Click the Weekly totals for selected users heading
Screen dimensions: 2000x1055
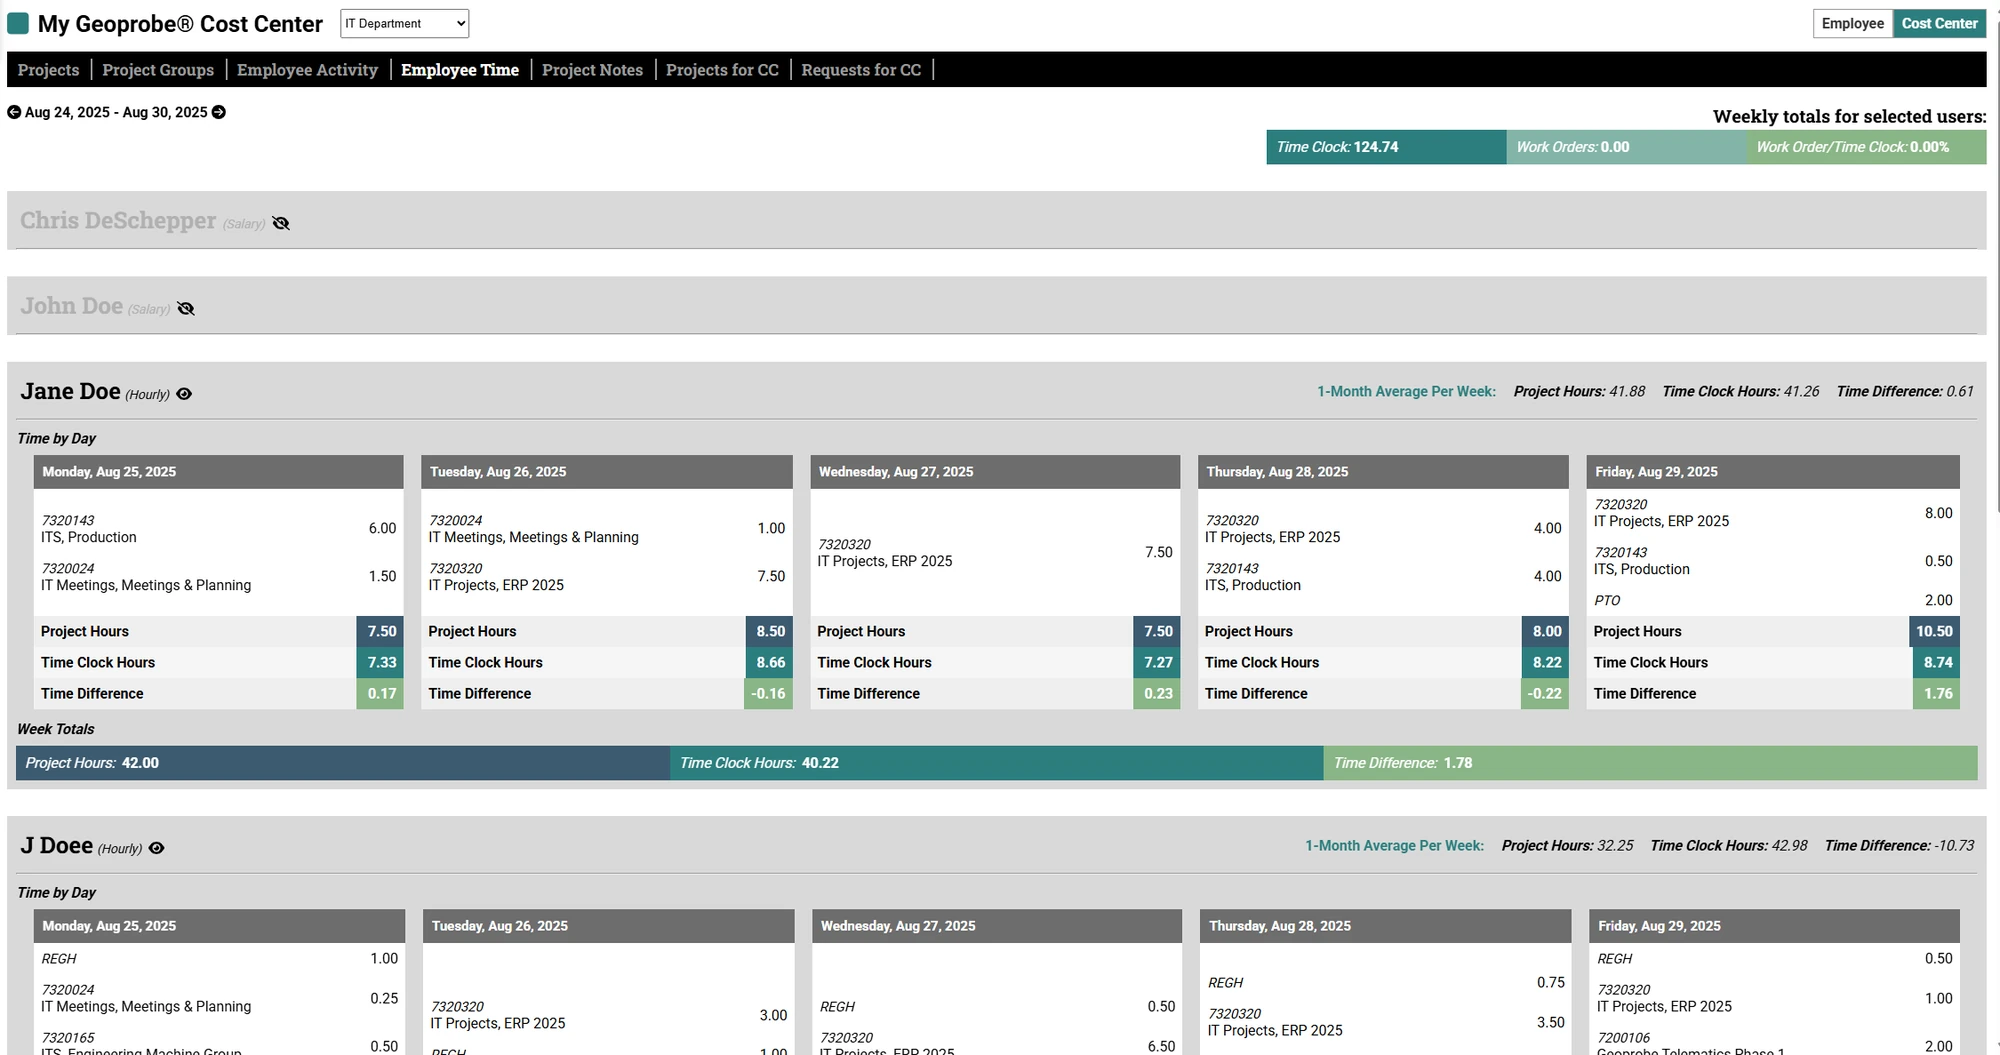1849,117
